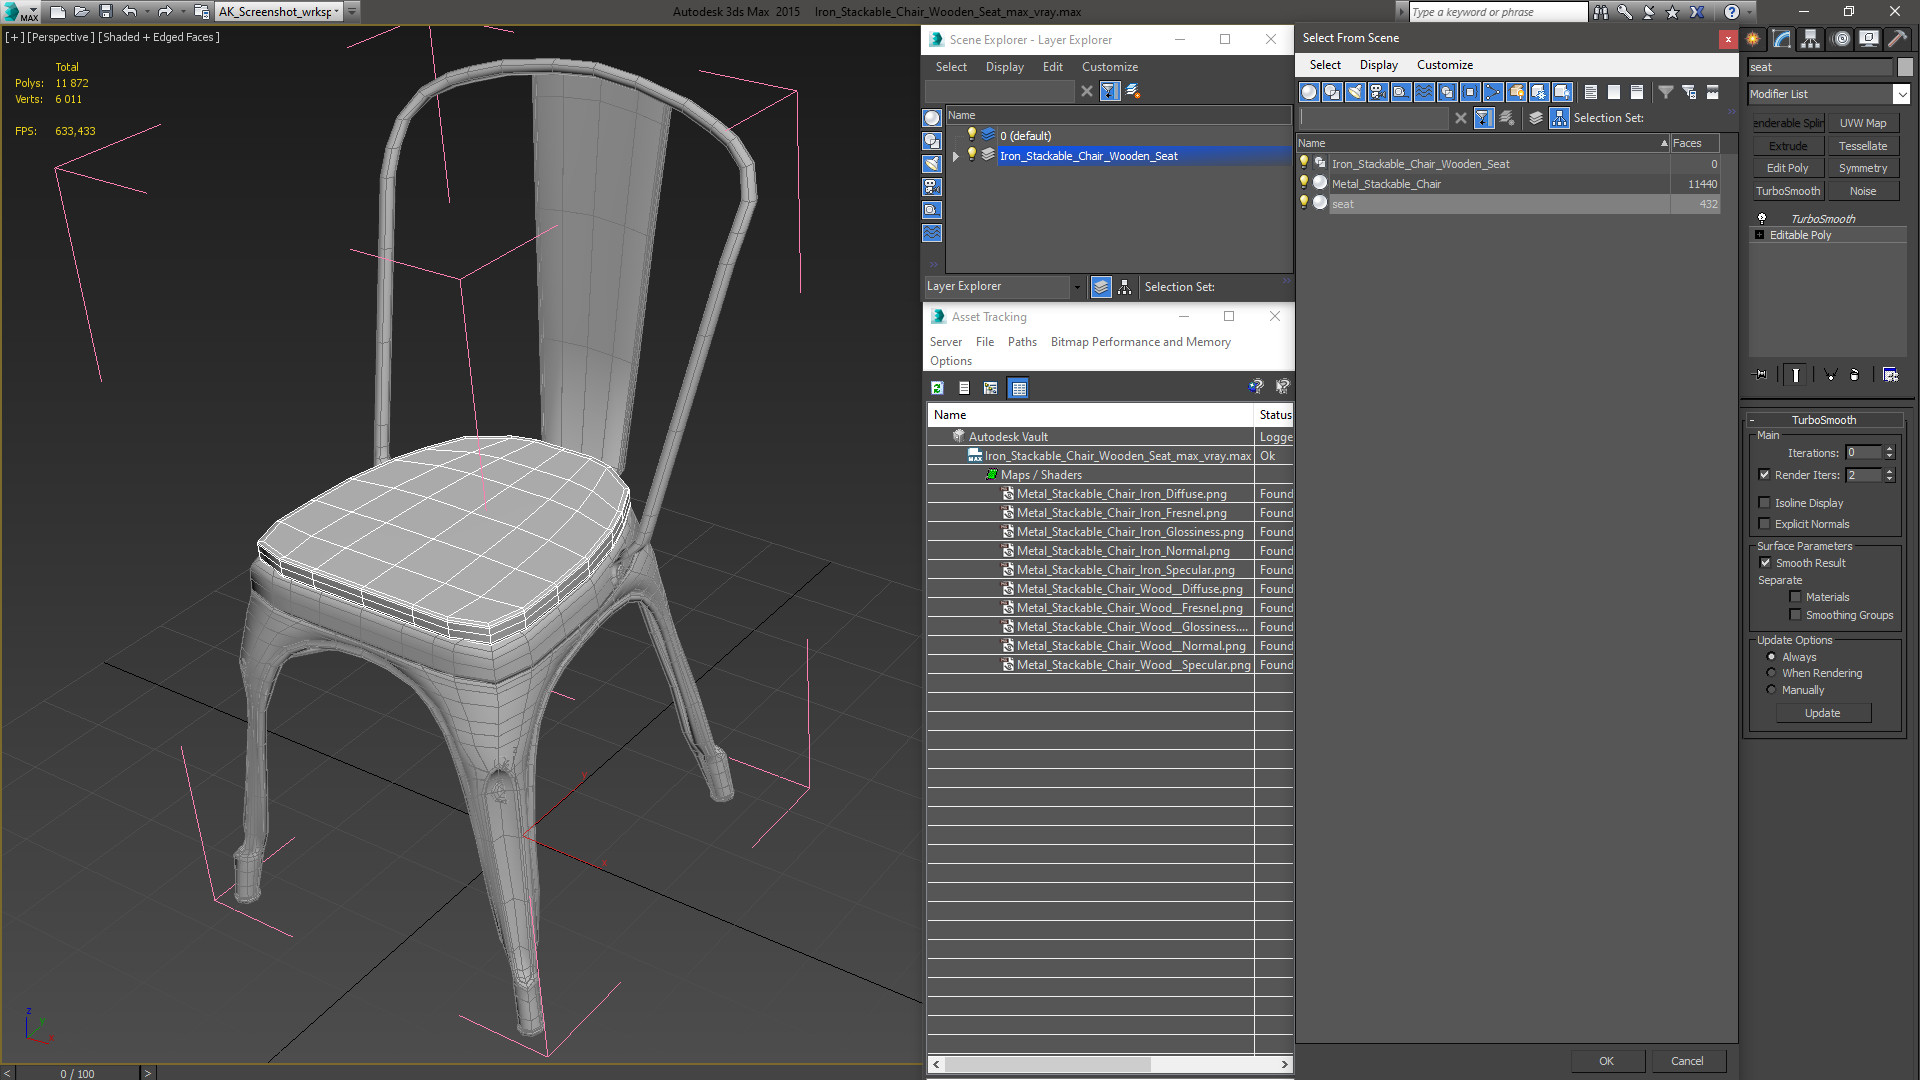Image resolution: width=1920 pixels, height=1080 pixels.
Task: Select When Rendering update option
Action: point(1771,673)
